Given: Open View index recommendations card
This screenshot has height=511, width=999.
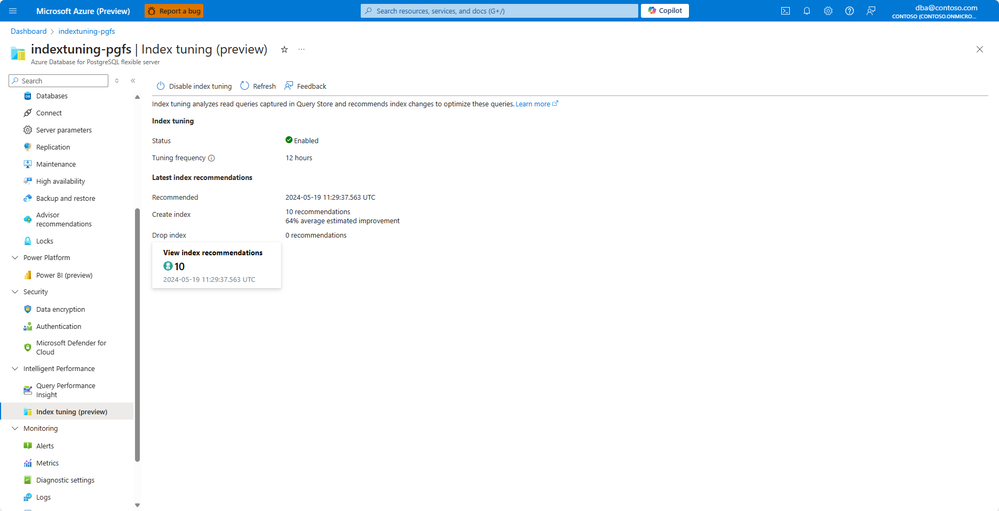Looking at the screenshot, I should (x=217, y=265).
